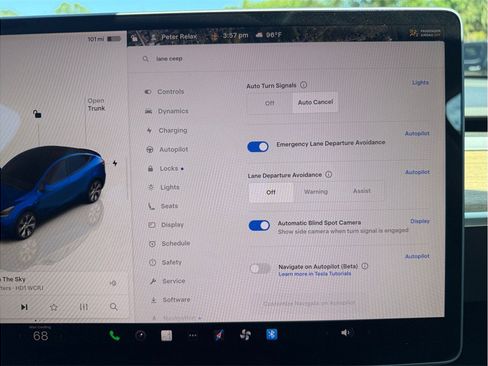Open the Bluetooth app in bottom bar

272,334
